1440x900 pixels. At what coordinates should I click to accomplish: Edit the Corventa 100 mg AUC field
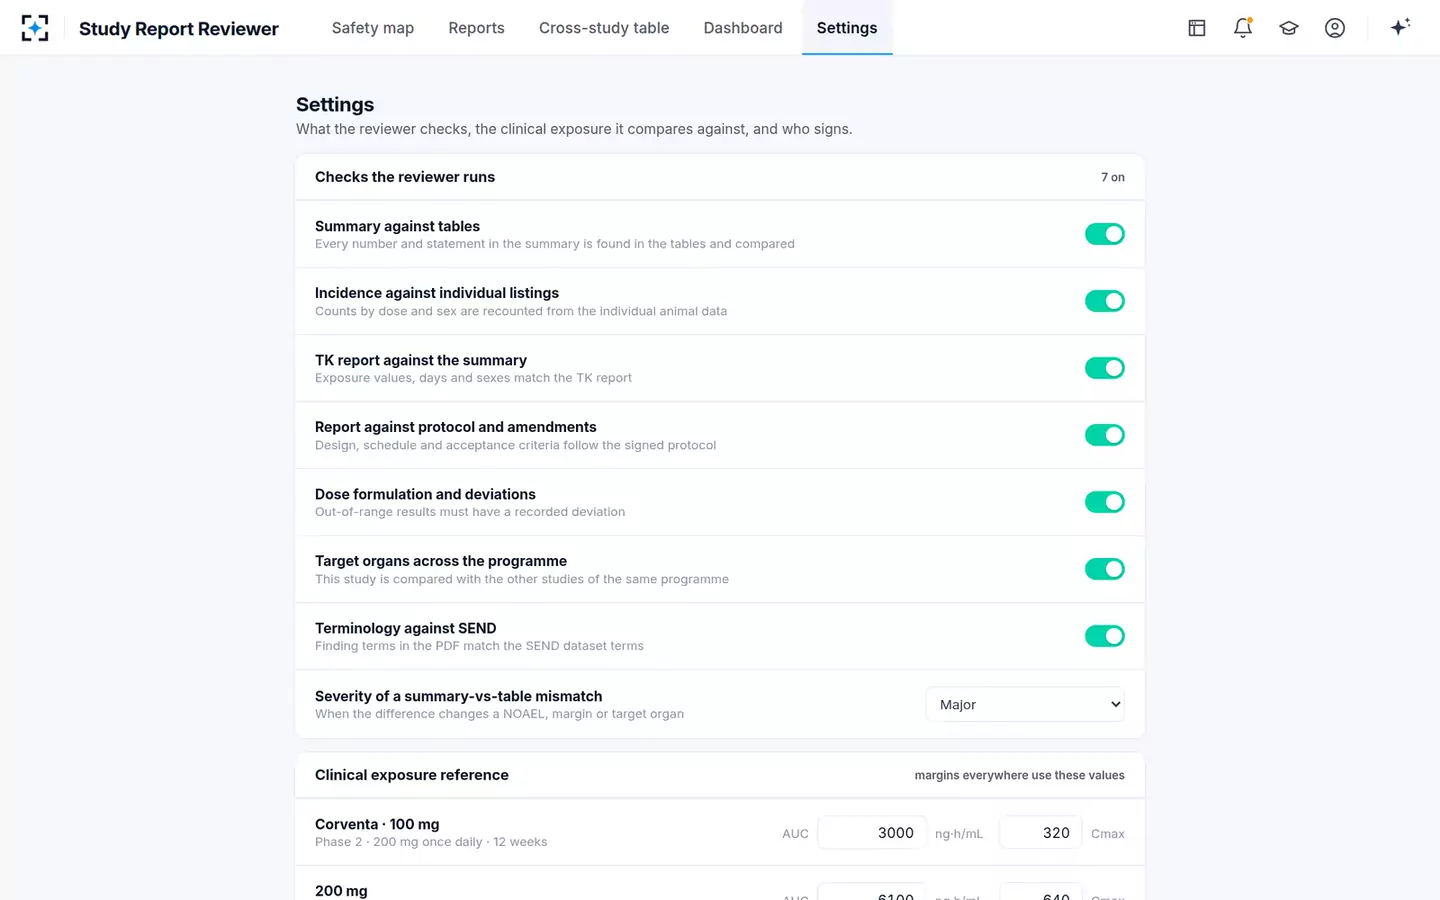click(x=872, y=832)
